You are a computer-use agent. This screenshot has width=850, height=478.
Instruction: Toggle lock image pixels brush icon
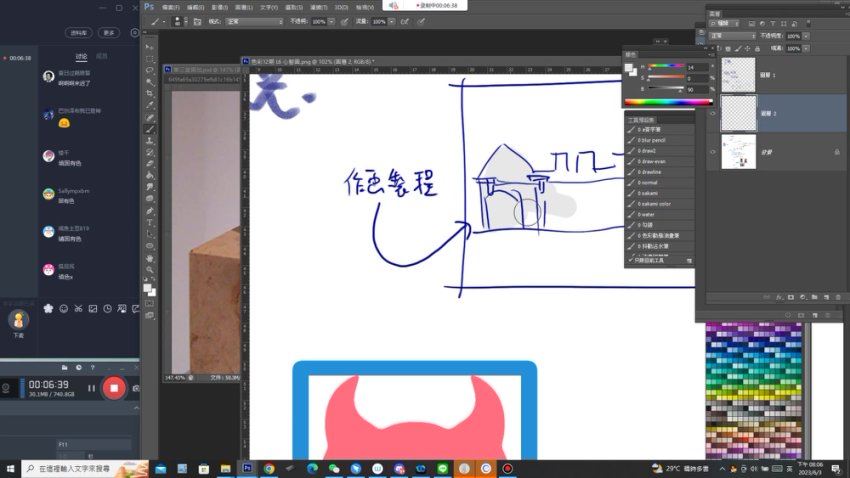point(738,49)
